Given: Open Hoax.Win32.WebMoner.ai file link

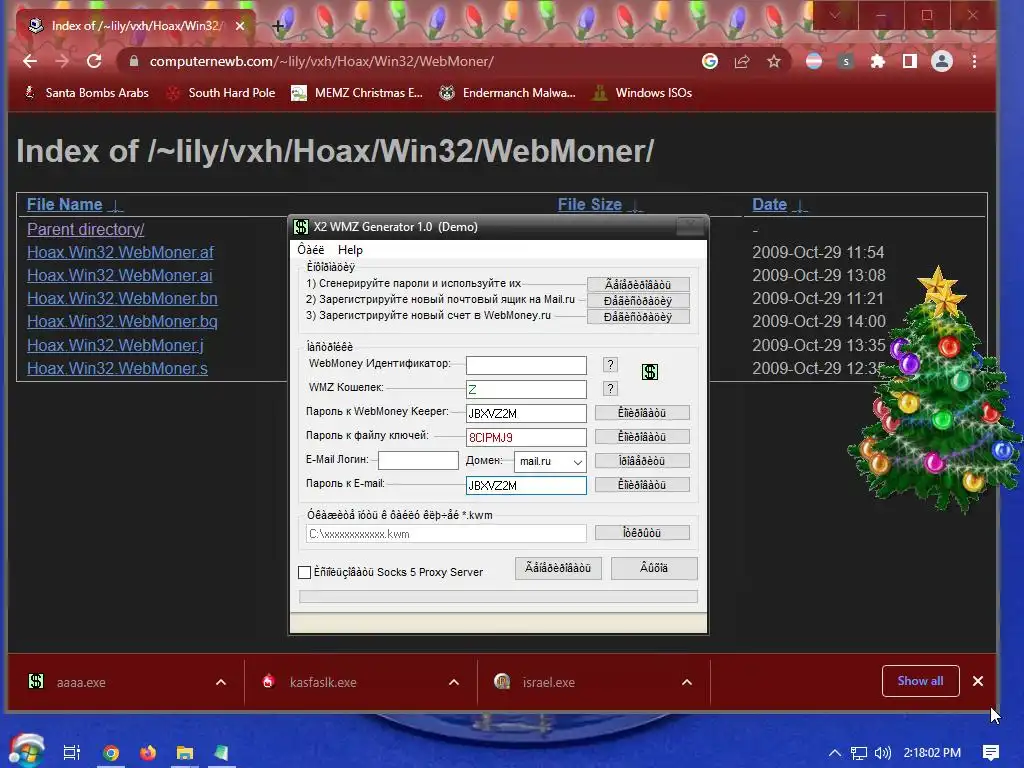Looking at the screenshot, I should 120,276.
